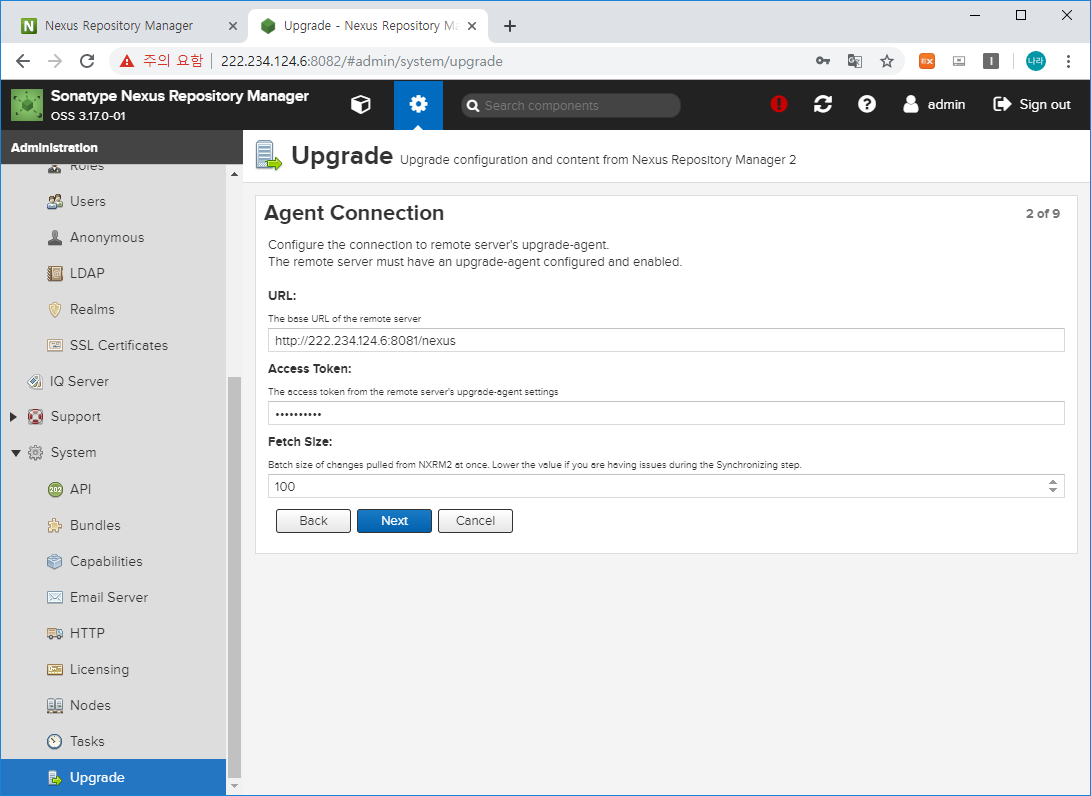Viewport: 1091px width, 796px height.
Task: Expand the Support tree node
Action: point(13,417)
